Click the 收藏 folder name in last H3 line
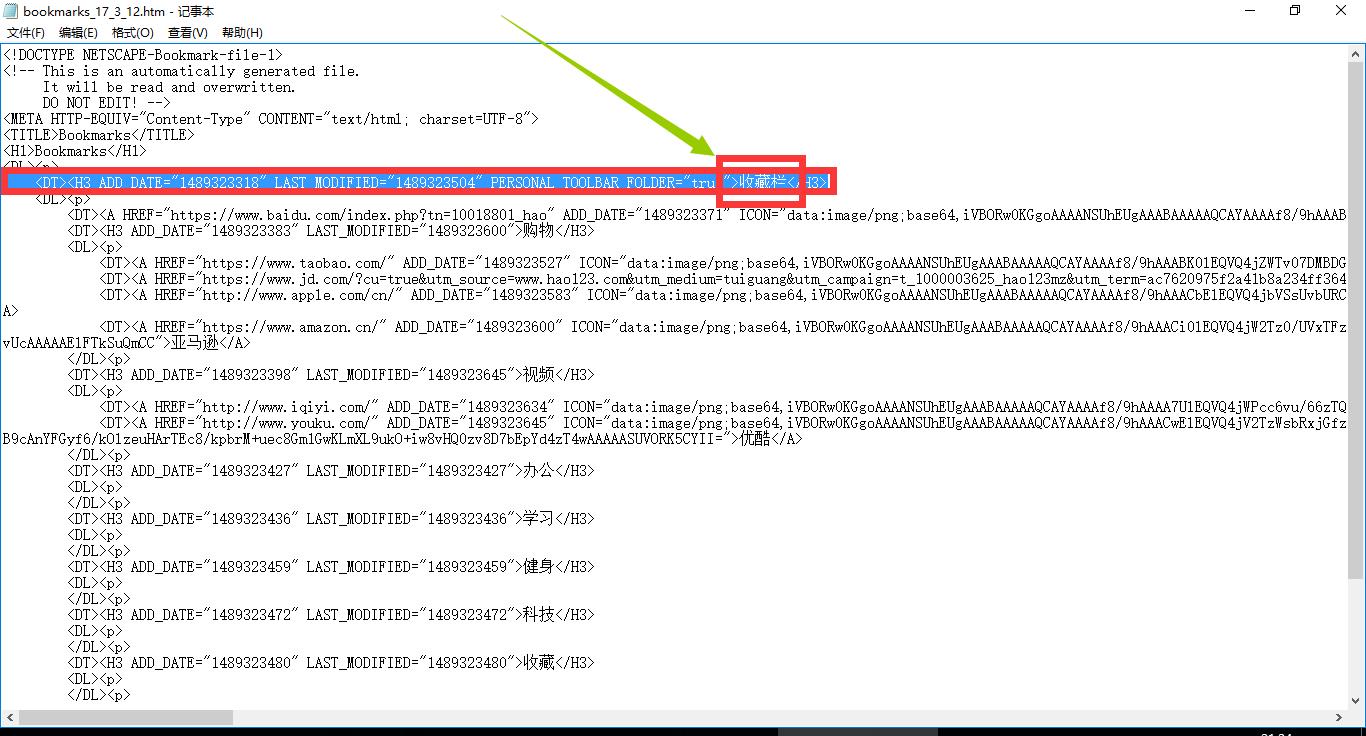Screen dimensions: 1366x736 coord(539,663)
